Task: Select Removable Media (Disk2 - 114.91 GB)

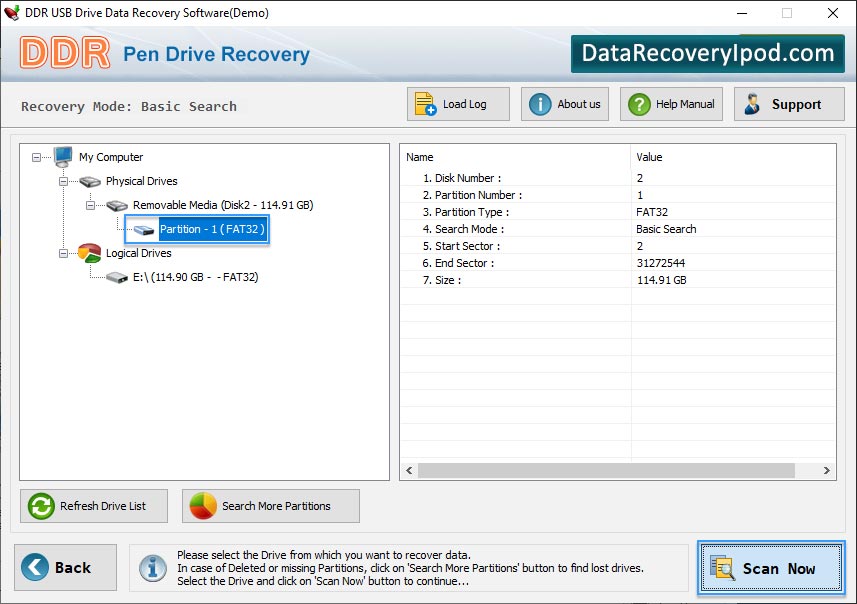Action: pyautogui.click(x=223, y=205)
